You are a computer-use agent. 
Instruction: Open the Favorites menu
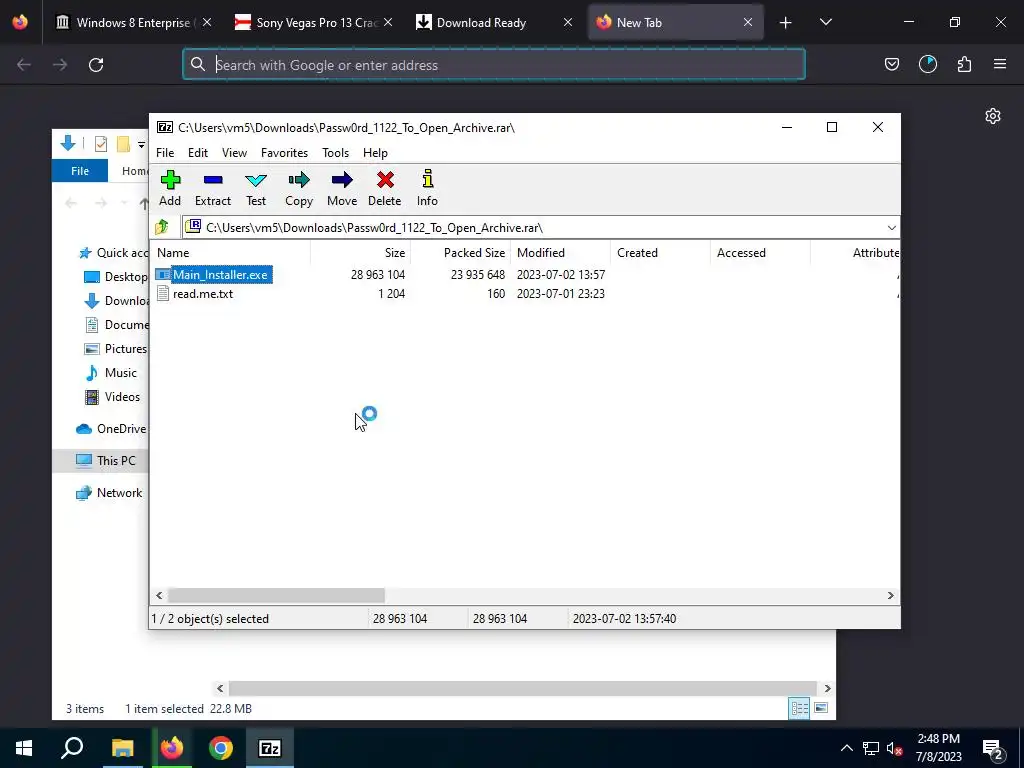tap(284, 153)
